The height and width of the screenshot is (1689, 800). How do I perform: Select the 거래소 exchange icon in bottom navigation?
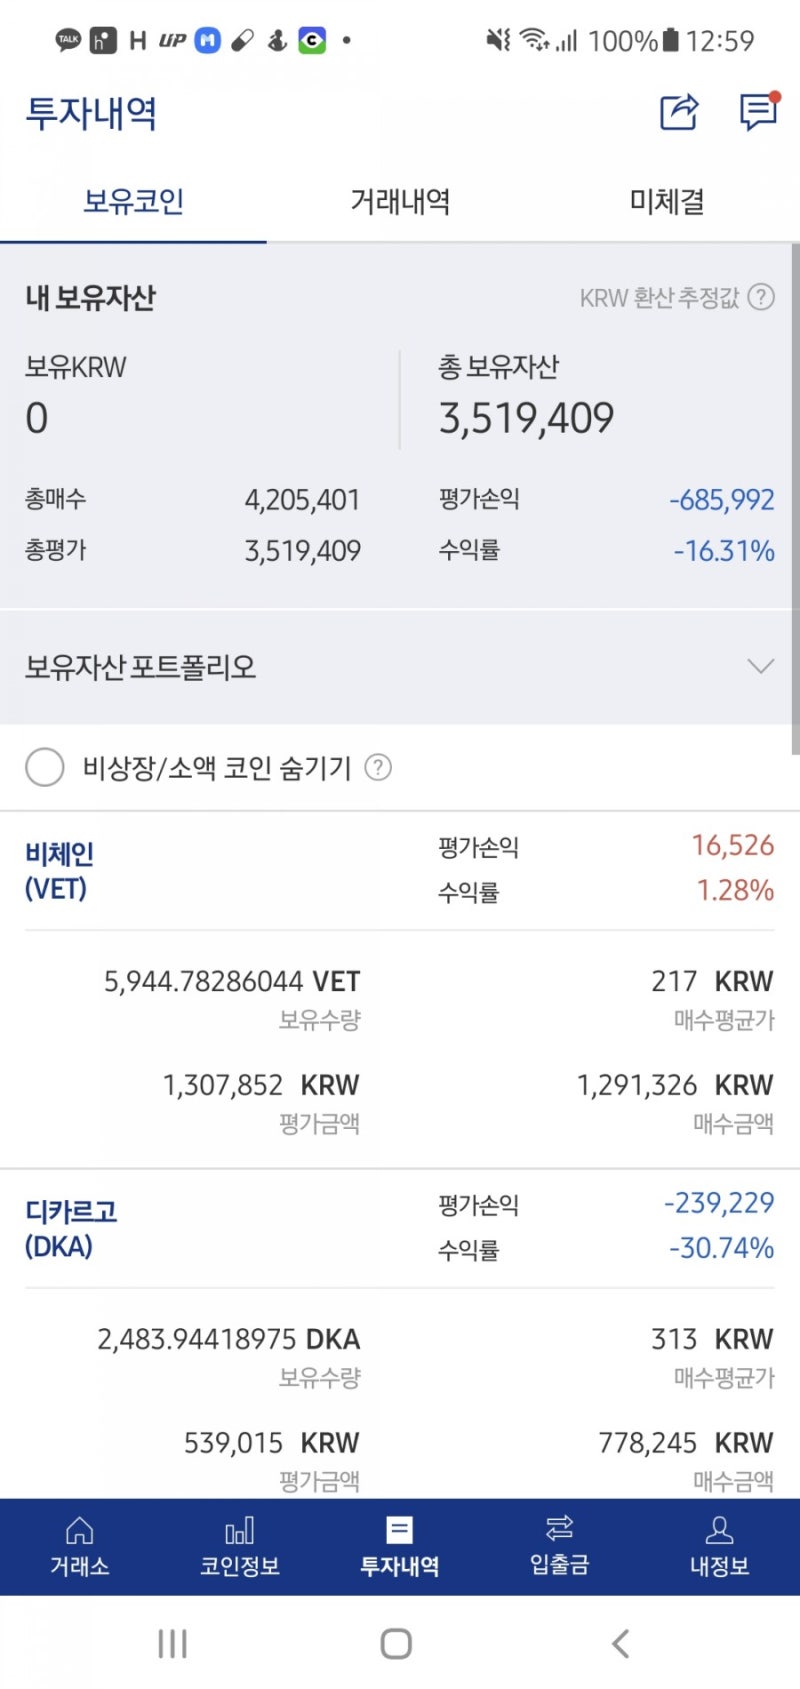(79, 1545)
